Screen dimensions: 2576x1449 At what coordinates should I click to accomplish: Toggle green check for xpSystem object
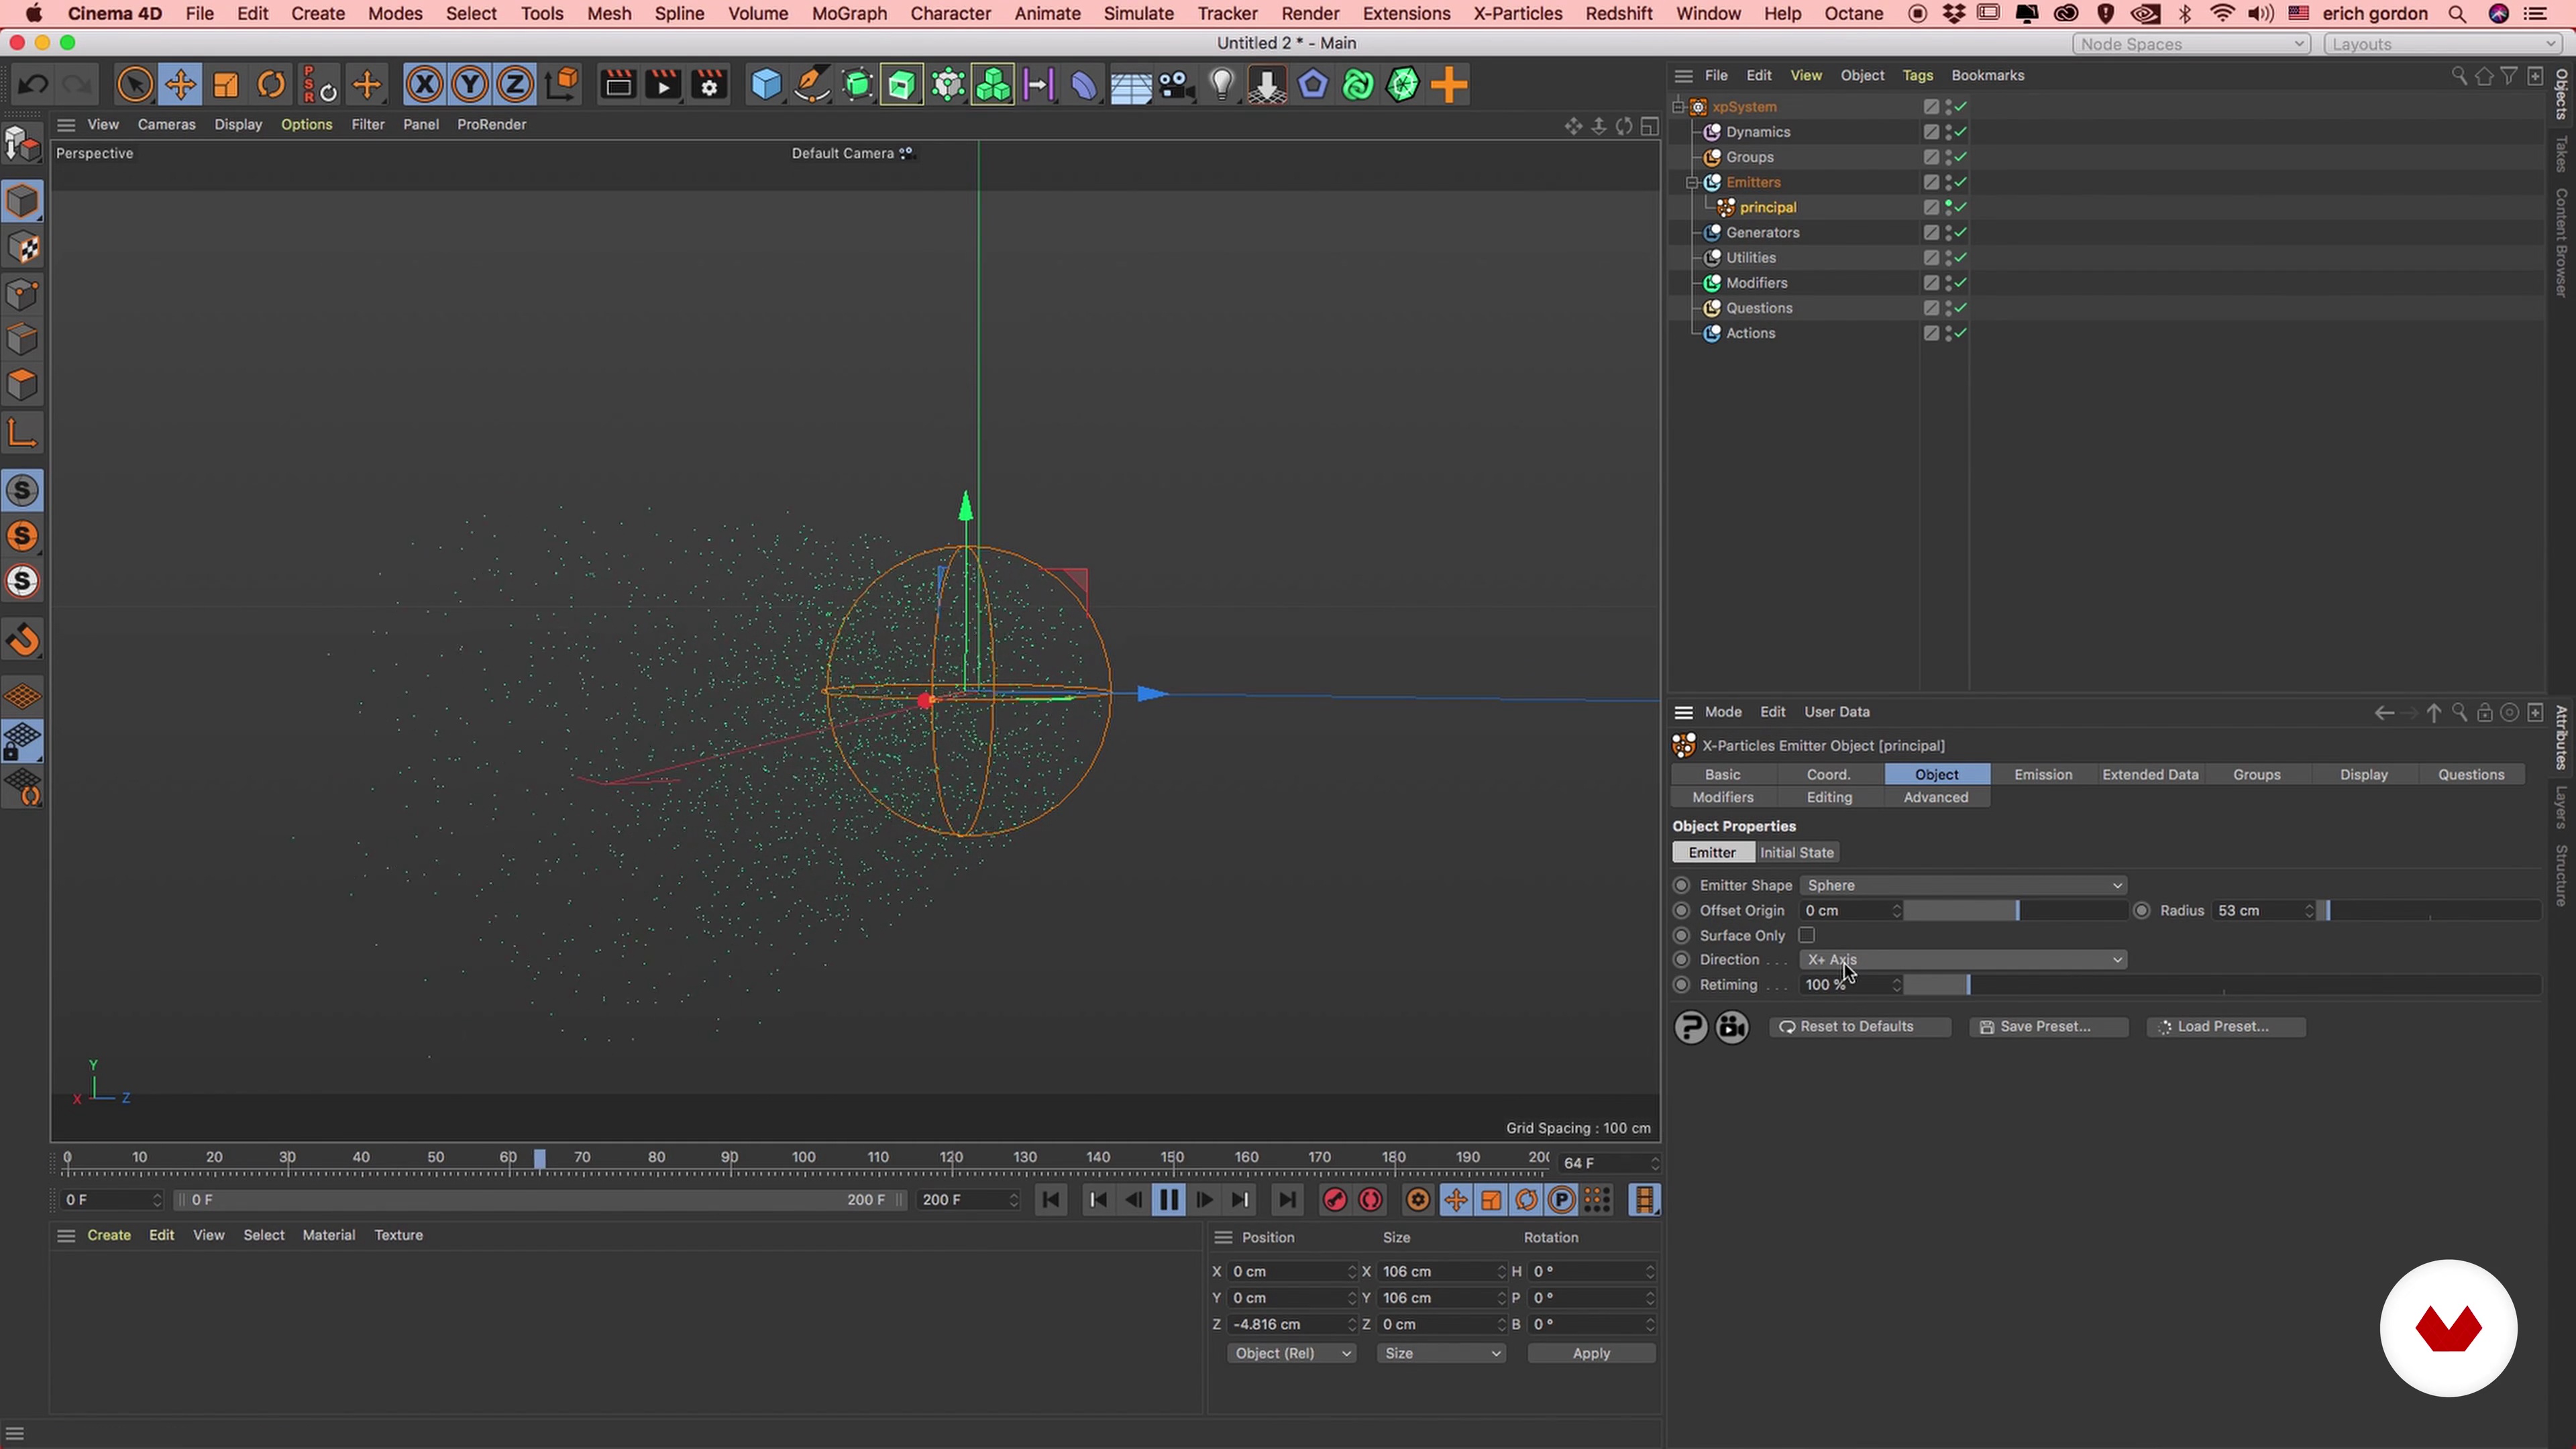1961,106
